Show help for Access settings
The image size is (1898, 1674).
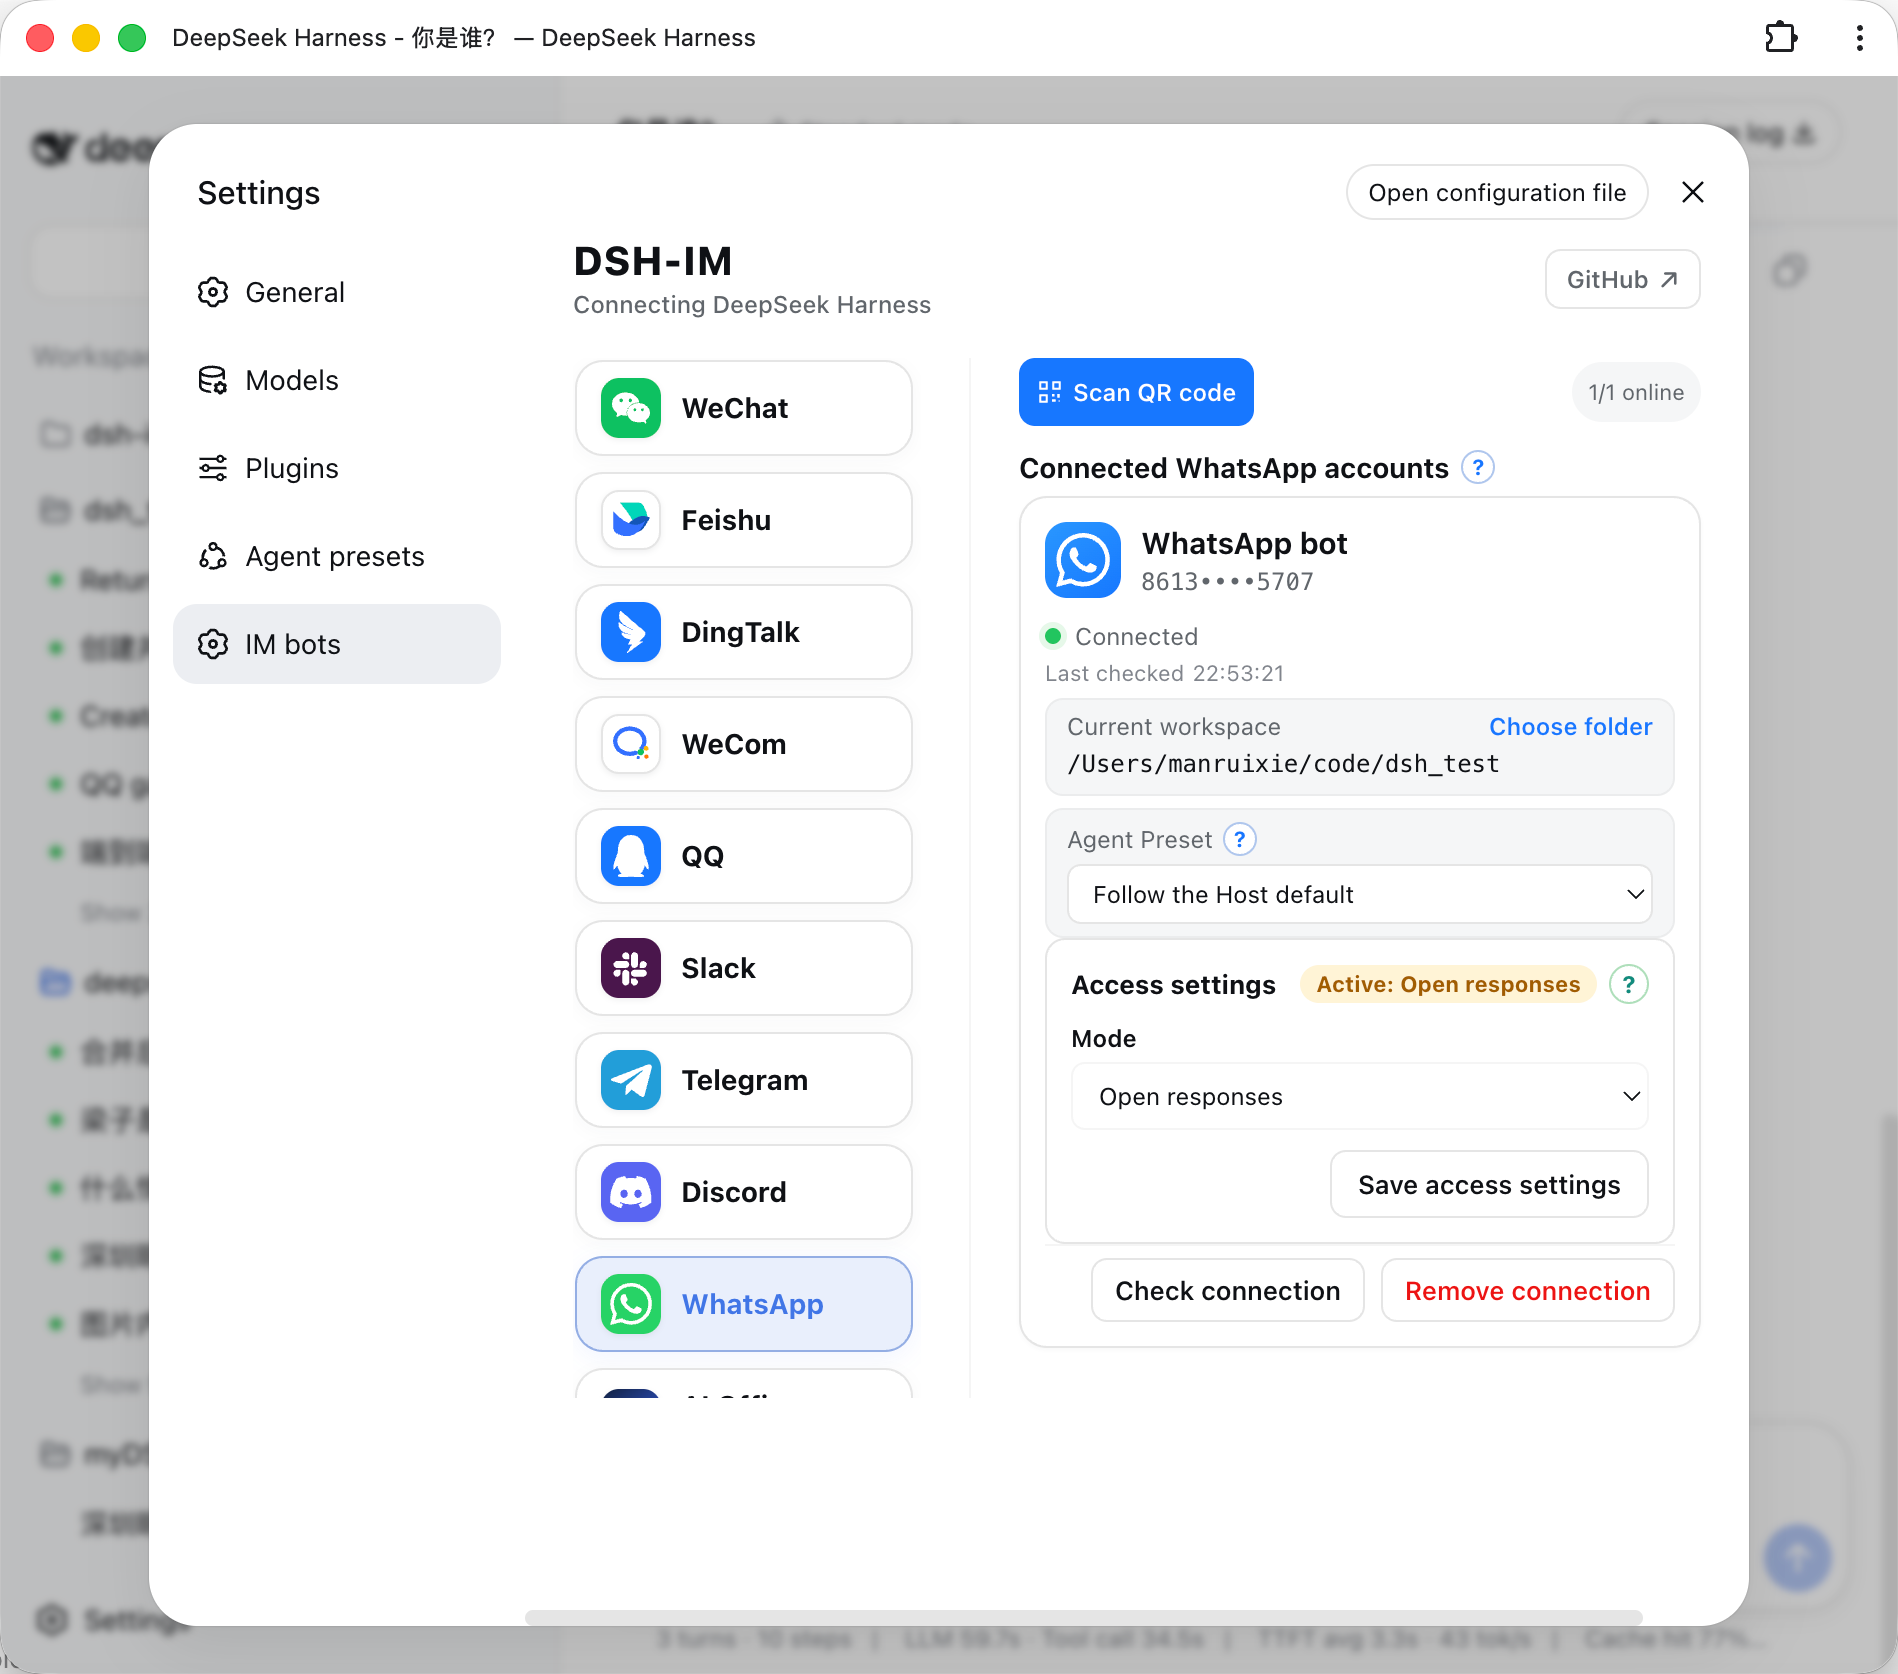pos(1628,985)
